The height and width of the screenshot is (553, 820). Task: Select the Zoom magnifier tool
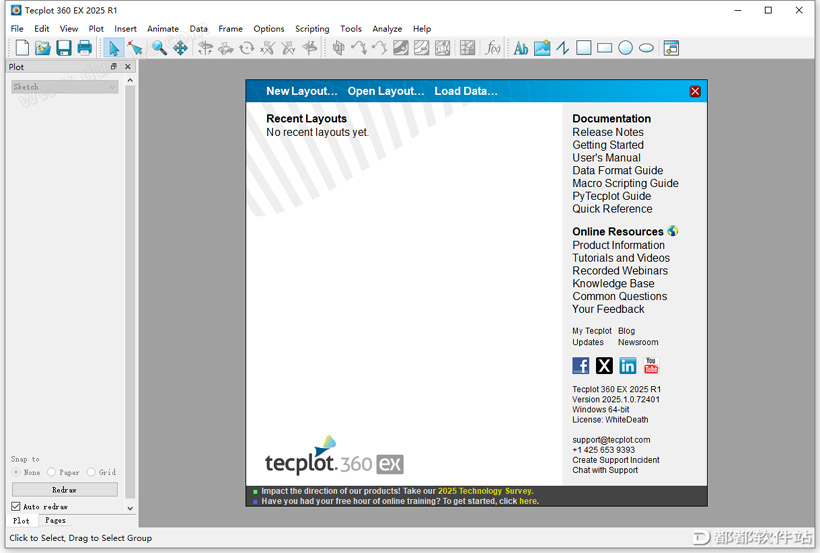click(159, 48)
